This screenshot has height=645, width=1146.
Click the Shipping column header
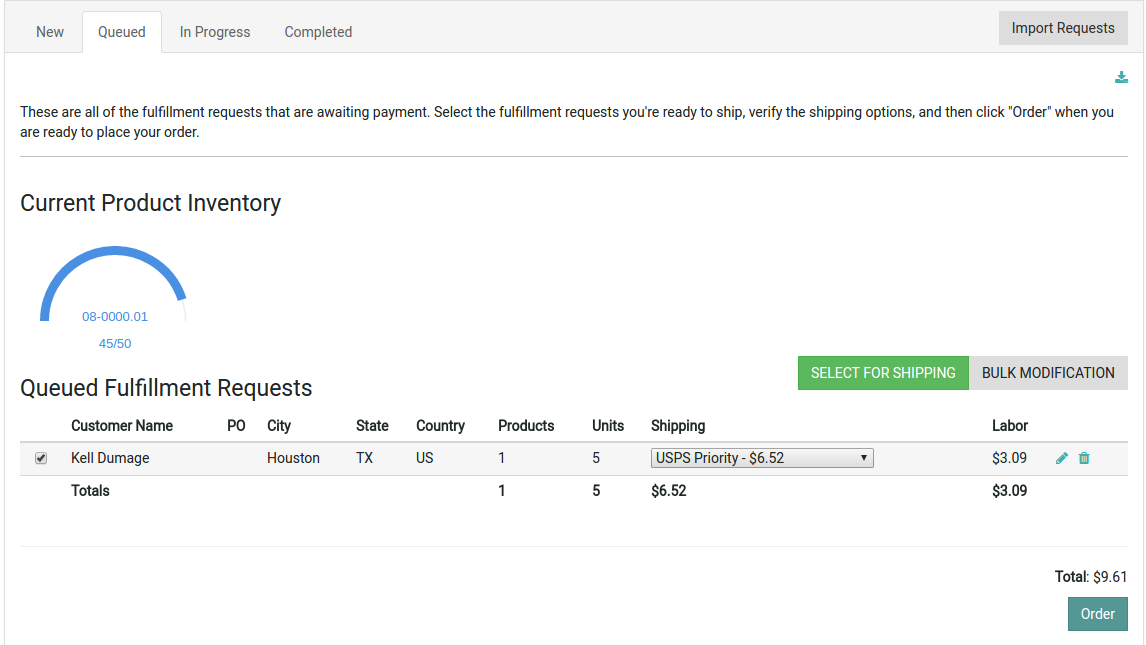click(x=678, y=425)
